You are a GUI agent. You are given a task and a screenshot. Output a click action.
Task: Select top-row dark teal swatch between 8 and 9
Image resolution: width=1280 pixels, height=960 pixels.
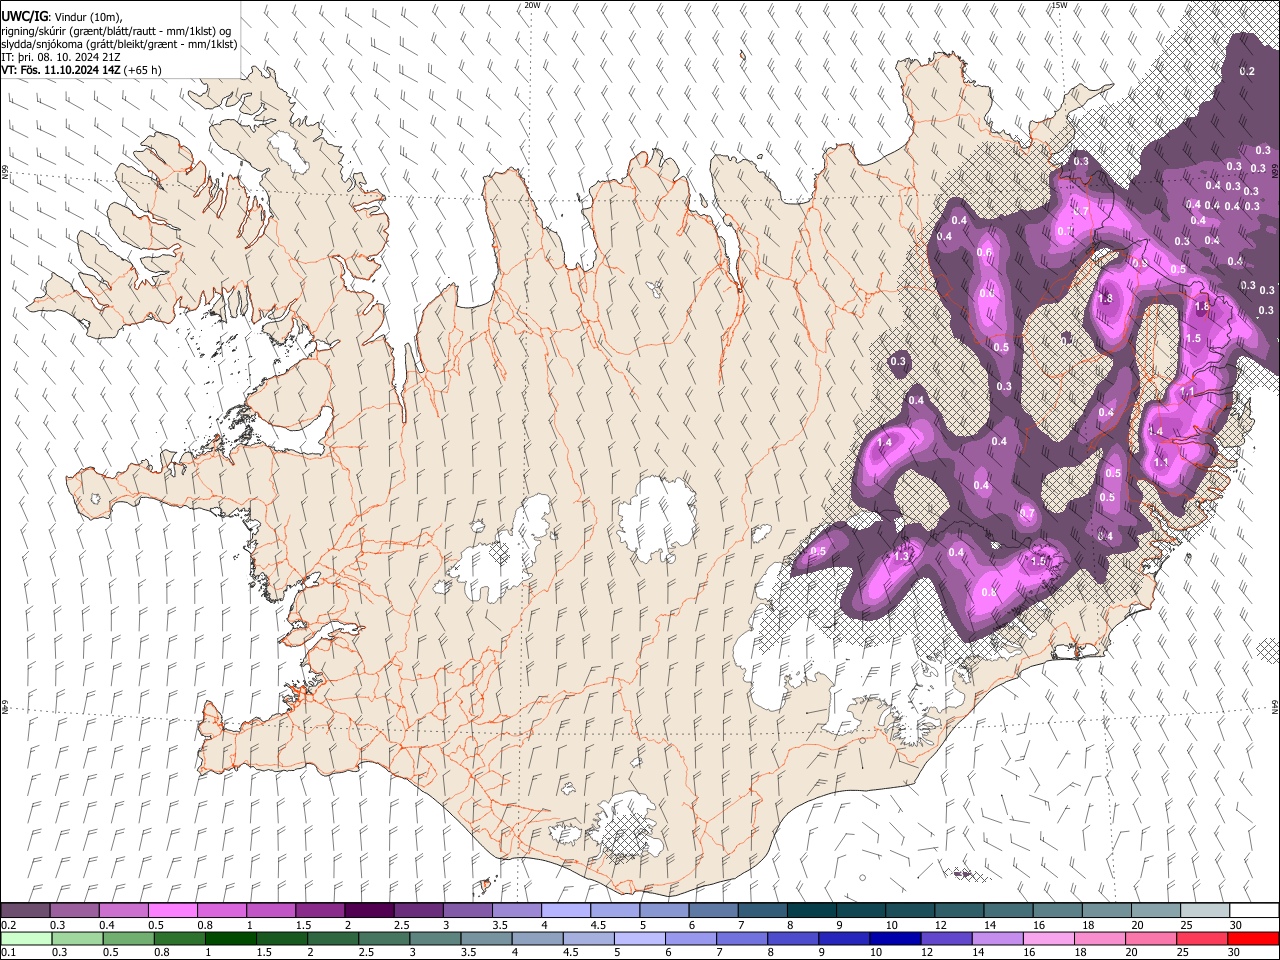(x=811, y=910)
